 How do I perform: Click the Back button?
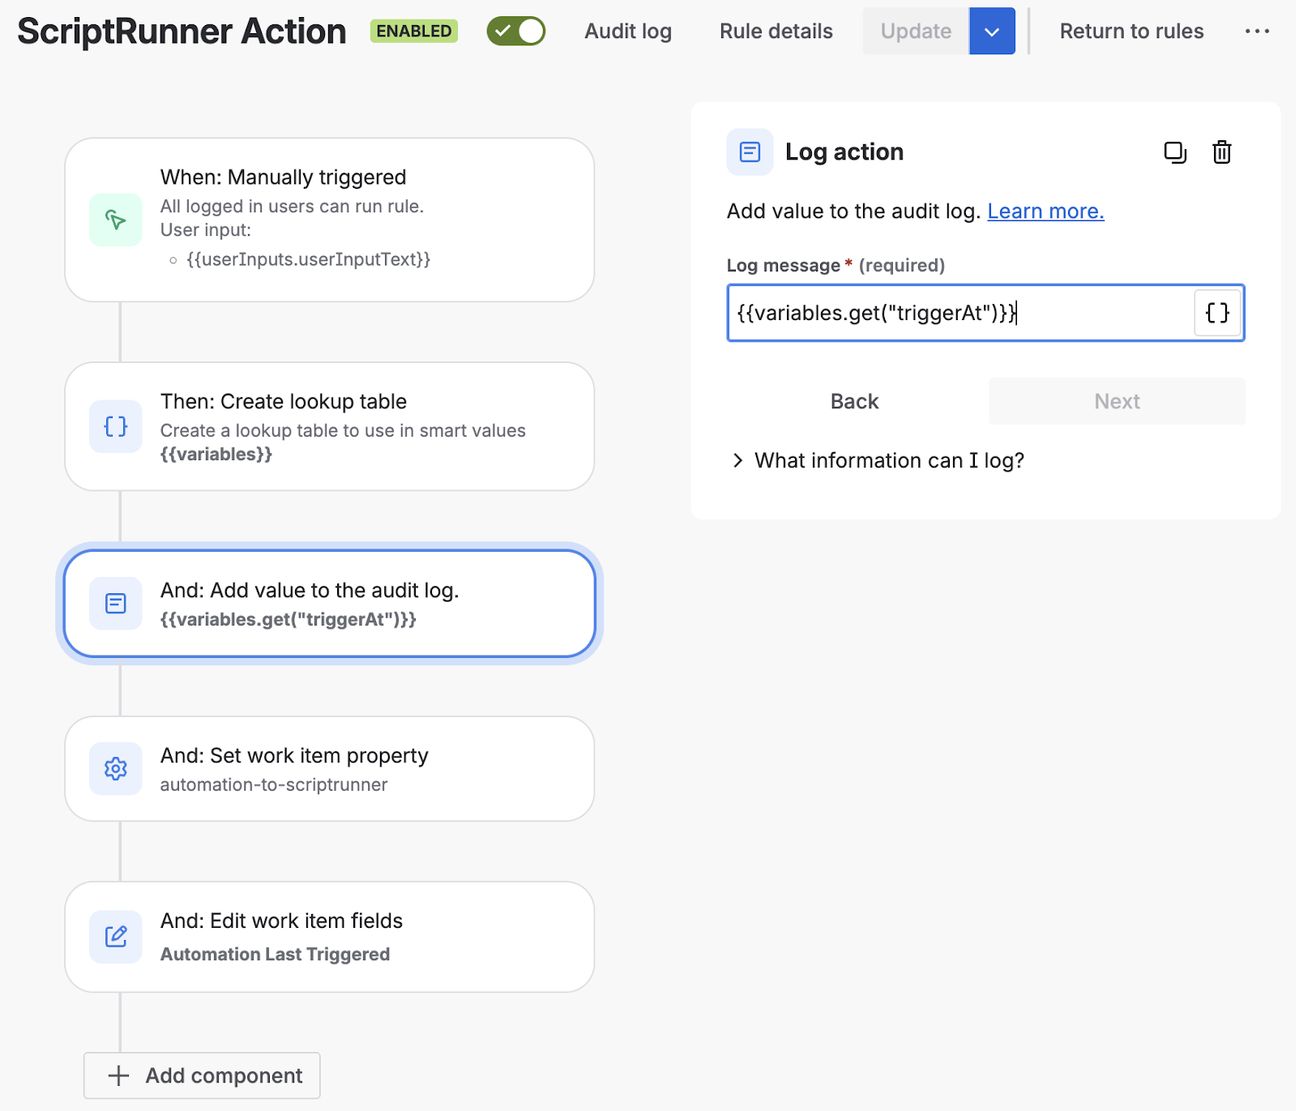tap(855, 401)
